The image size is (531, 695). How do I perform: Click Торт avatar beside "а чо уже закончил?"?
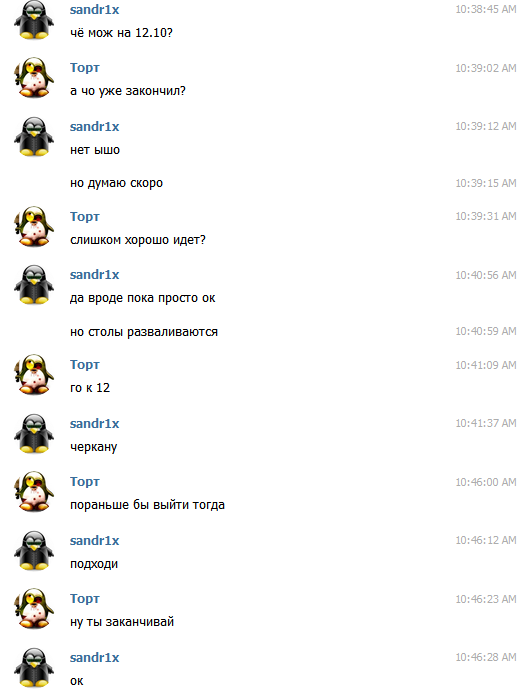(x=34, y=78)
